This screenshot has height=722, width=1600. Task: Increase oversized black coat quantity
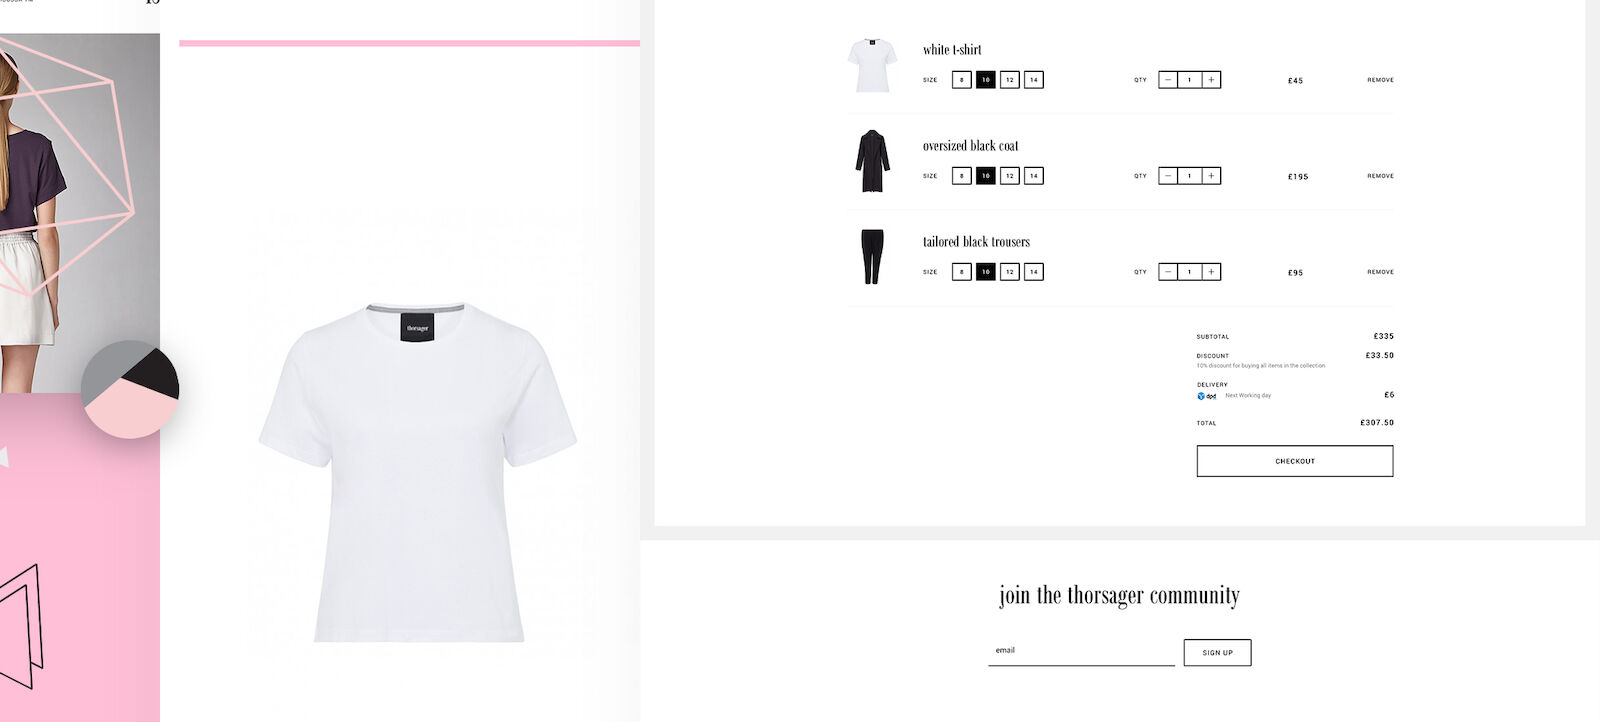tap(1211, 176)
